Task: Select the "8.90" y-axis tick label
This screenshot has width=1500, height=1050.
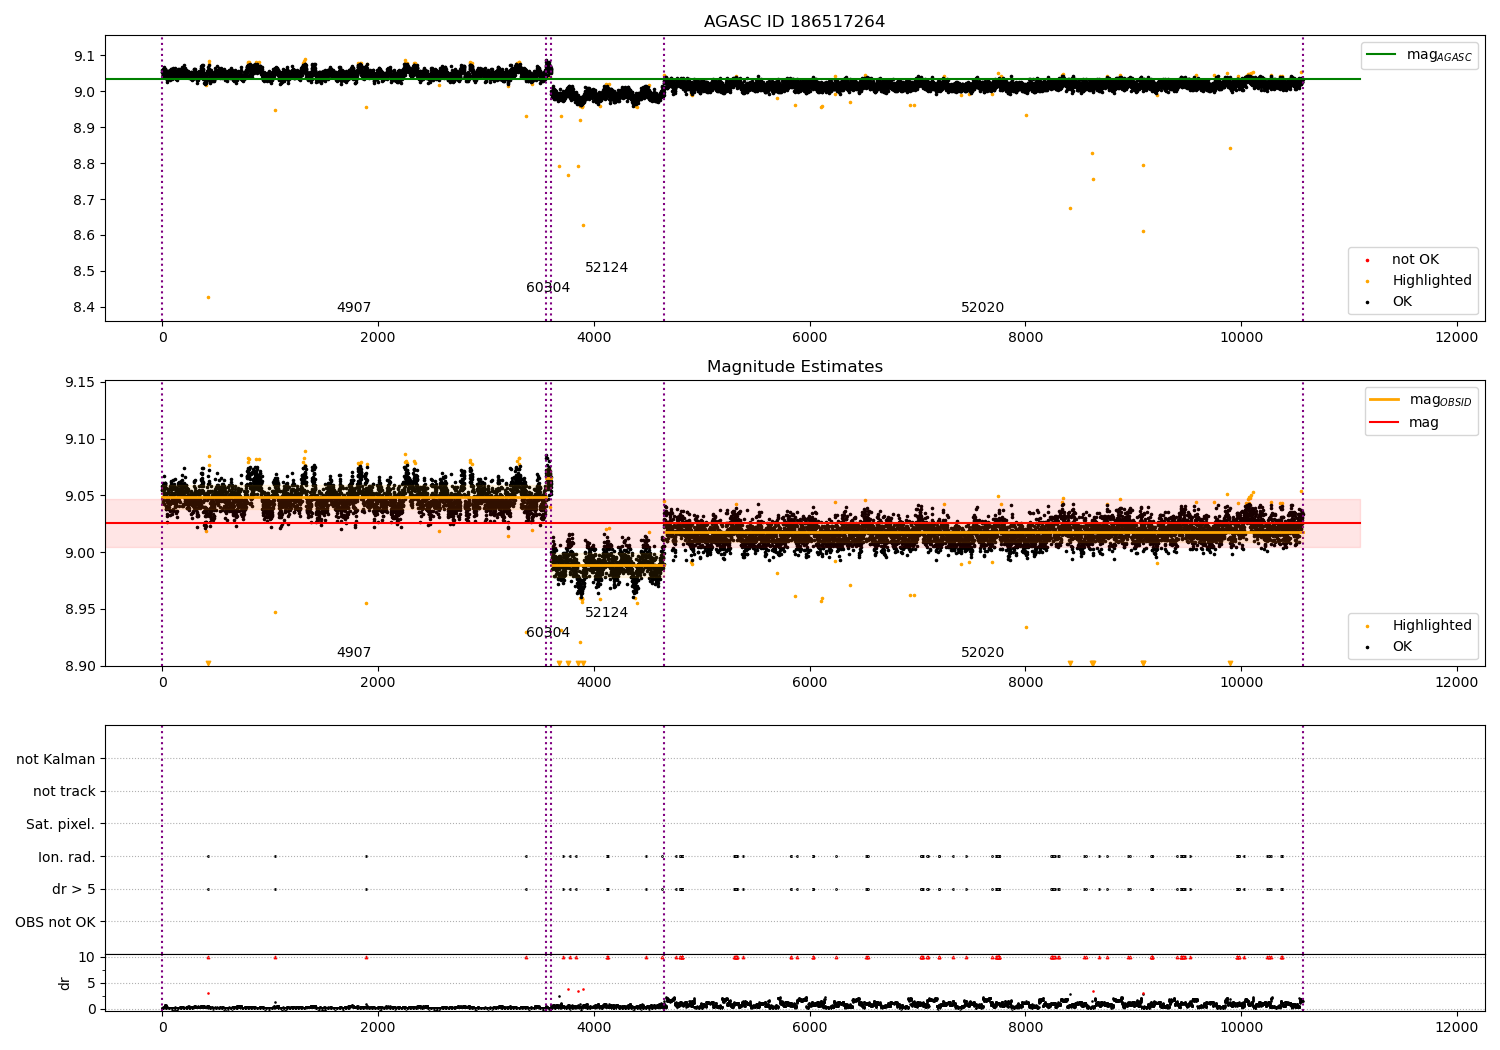Action: [80, 667]
